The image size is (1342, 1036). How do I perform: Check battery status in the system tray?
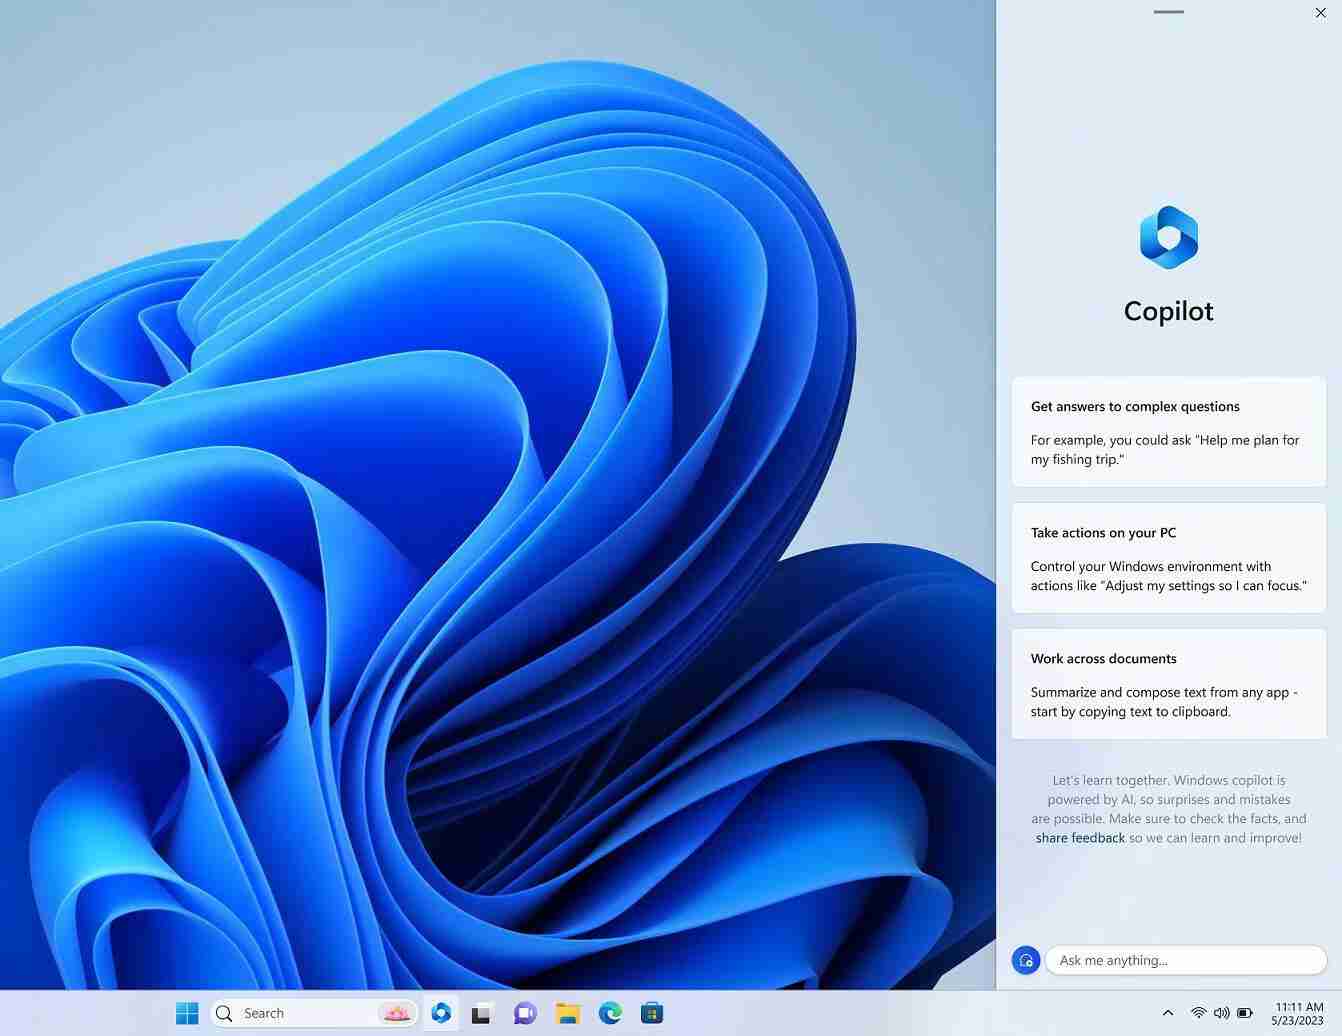(1244, 1012)
